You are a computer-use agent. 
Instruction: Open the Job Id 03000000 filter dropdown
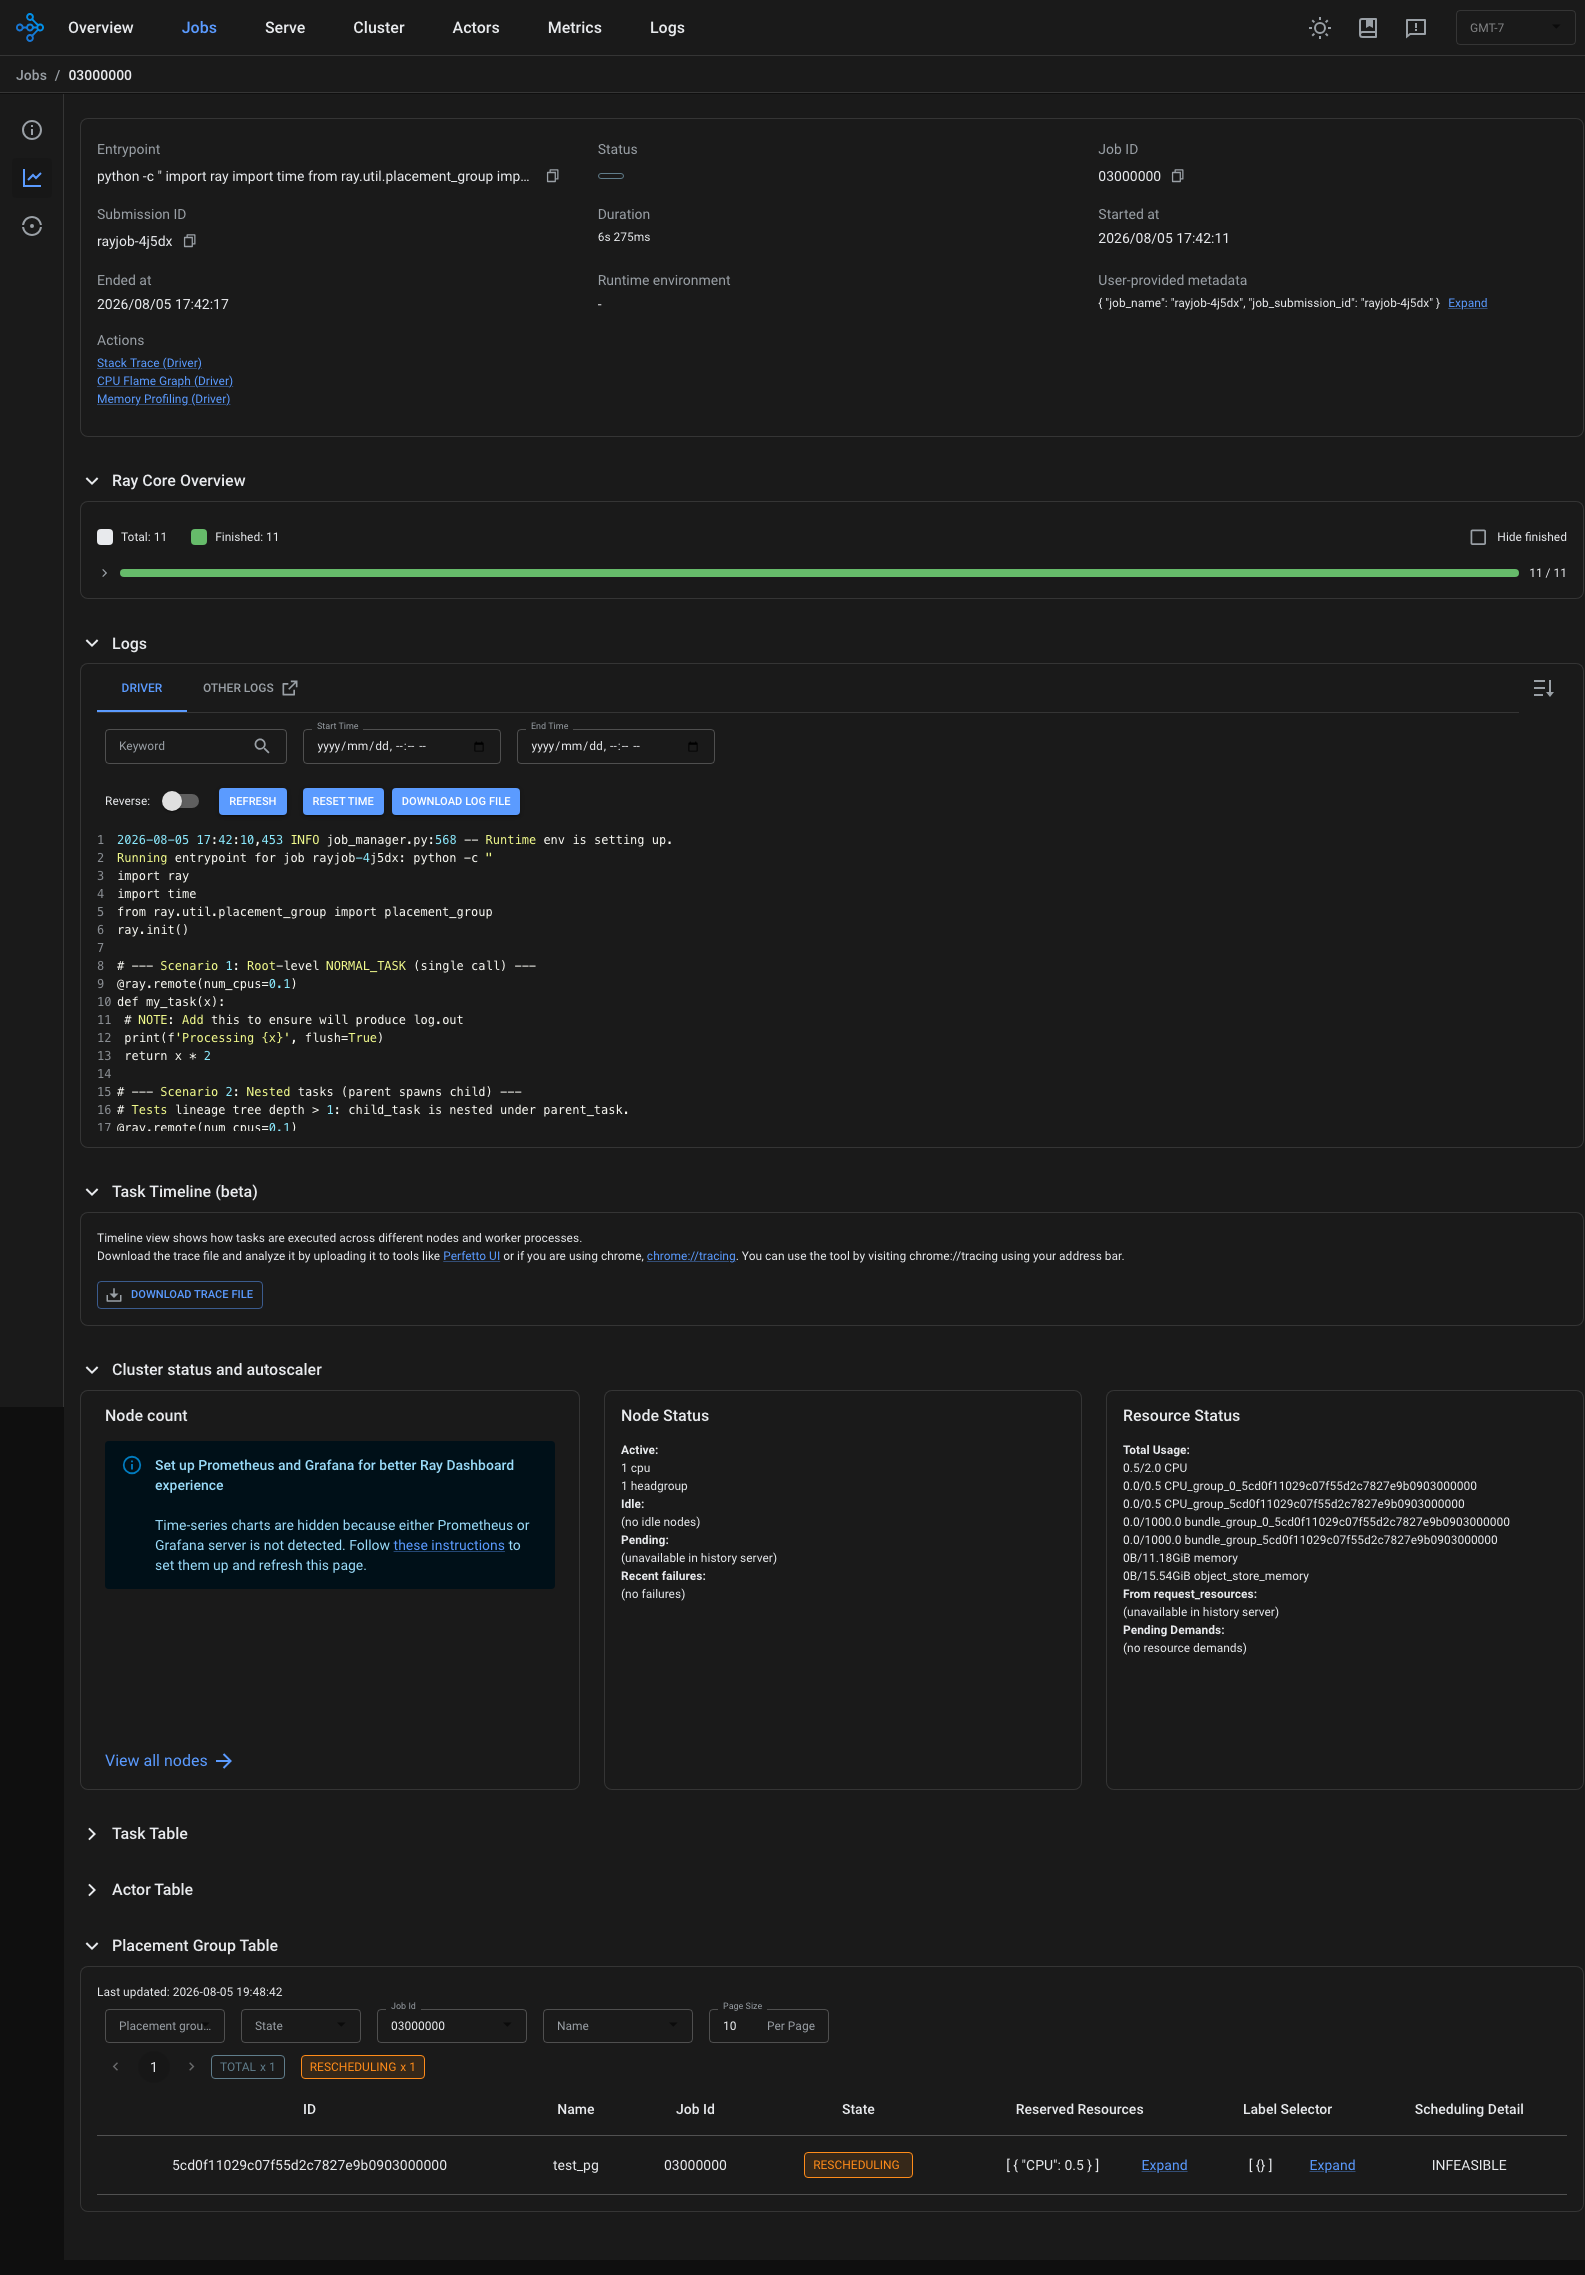tap(452, 2026)
